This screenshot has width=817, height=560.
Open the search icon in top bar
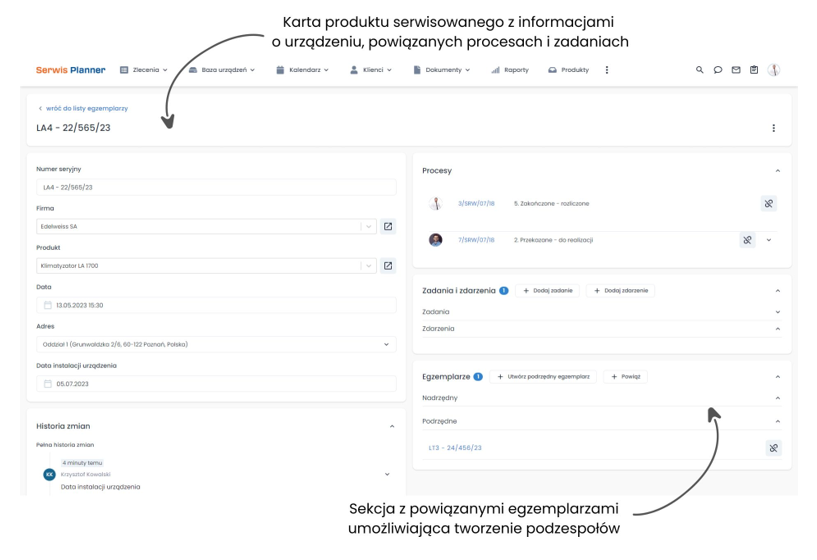(699, 70)
